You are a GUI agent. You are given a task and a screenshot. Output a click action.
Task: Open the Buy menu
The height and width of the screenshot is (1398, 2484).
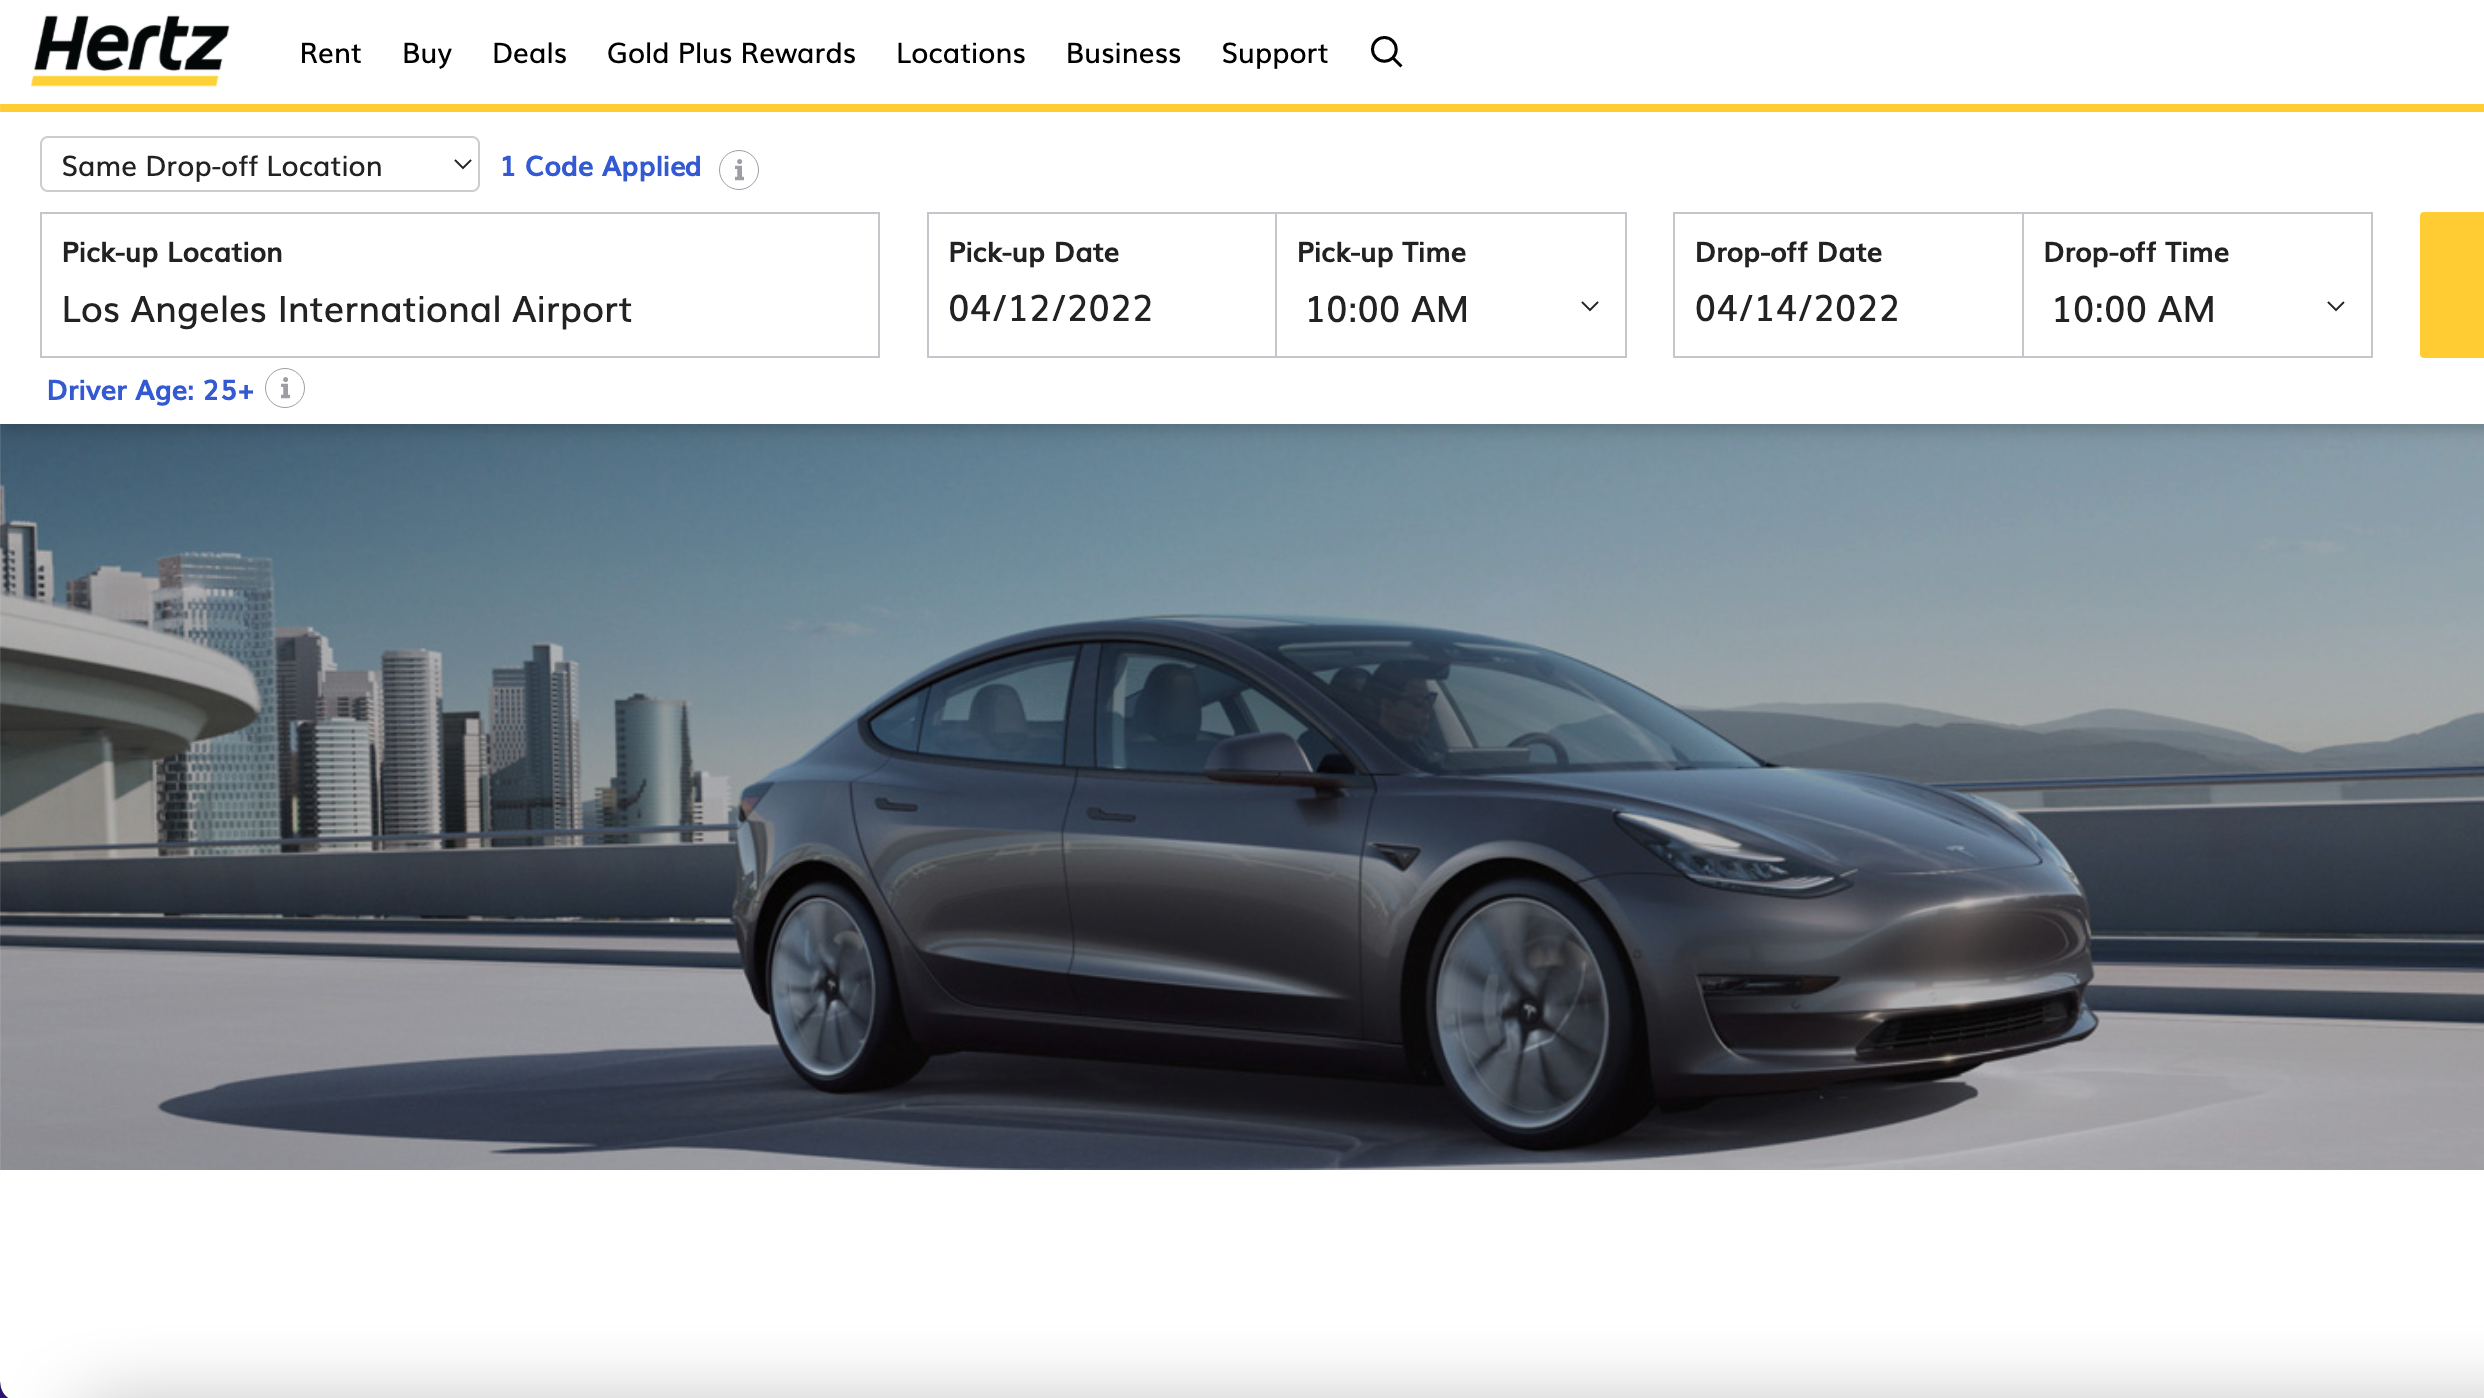click(427, 53)
